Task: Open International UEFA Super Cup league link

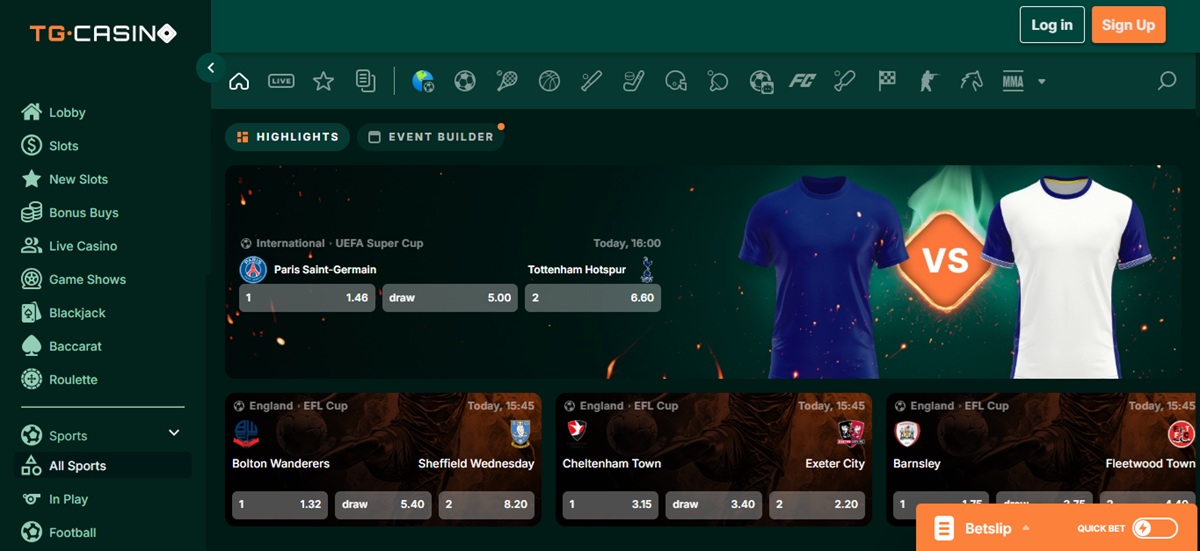Action: [332, 243]
